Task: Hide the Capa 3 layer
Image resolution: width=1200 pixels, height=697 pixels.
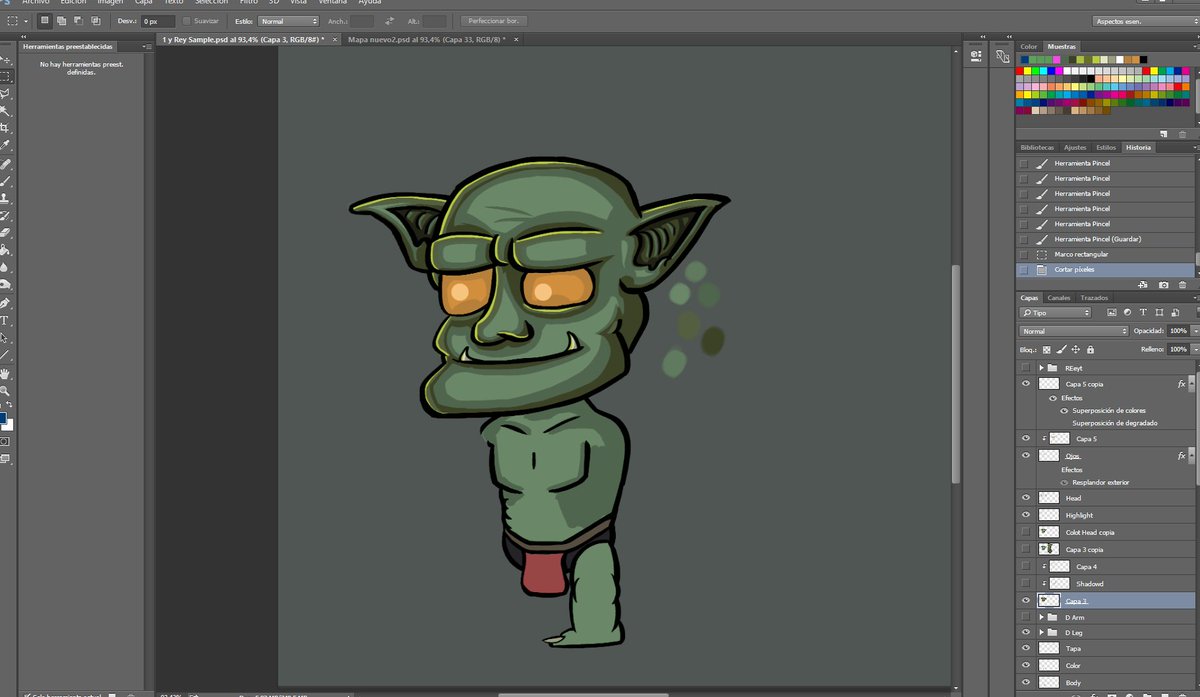Action: 1025,601
